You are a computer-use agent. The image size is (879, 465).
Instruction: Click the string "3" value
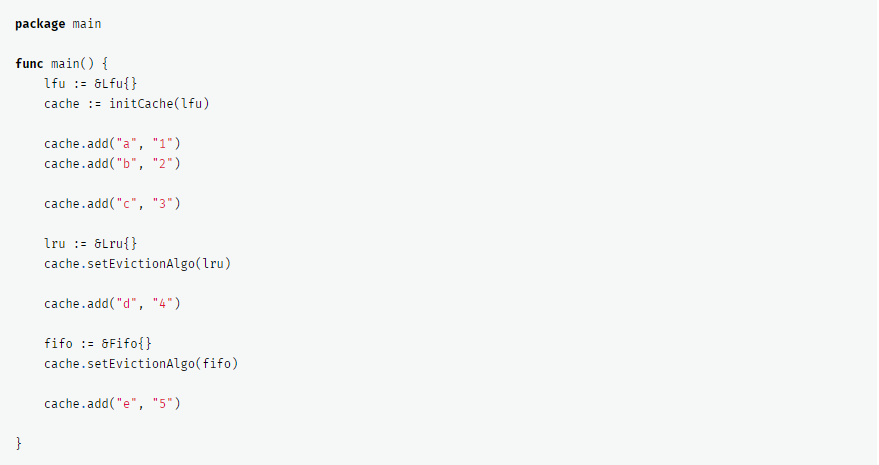162,203
